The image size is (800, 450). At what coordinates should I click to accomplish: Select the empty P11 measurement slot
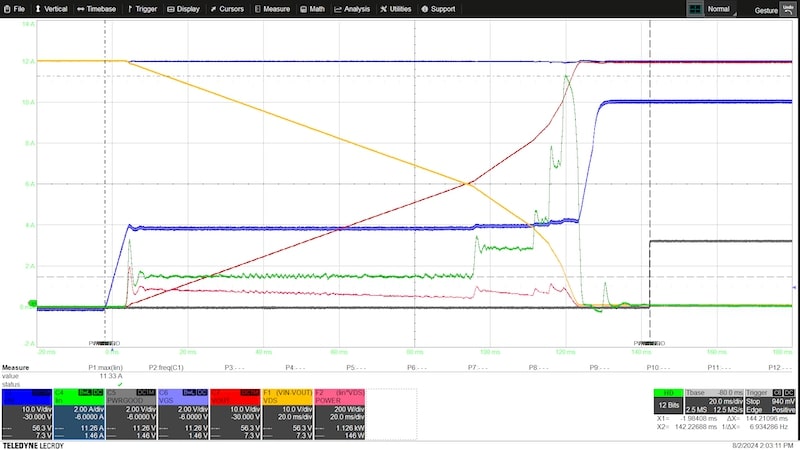(719, 367)
